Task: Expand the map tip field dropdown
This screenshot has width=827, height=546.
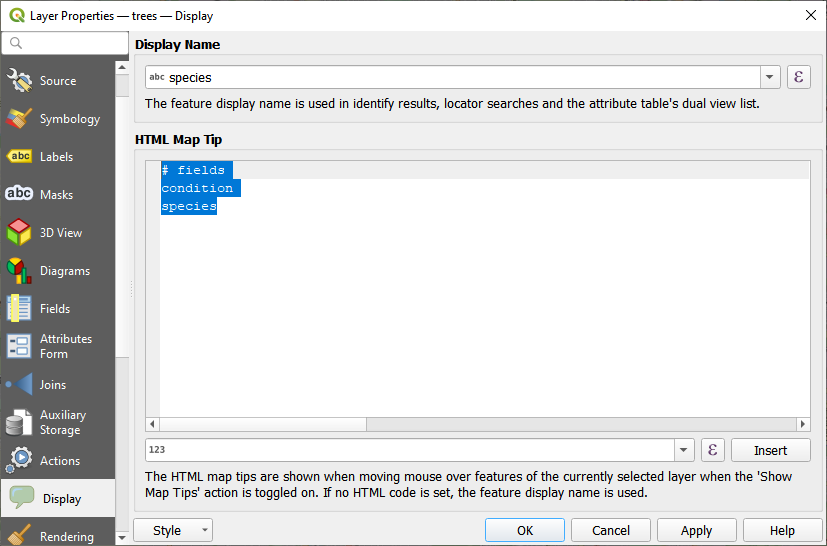Action: 684,450
